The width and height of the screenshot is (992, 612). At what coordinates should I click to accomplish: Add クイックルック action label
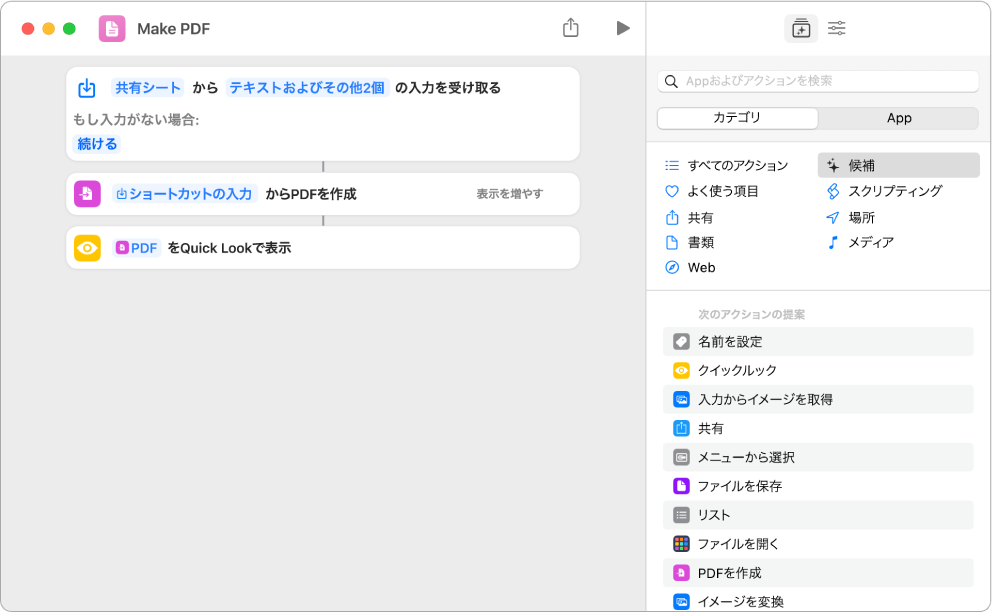(x=737, y=370)
